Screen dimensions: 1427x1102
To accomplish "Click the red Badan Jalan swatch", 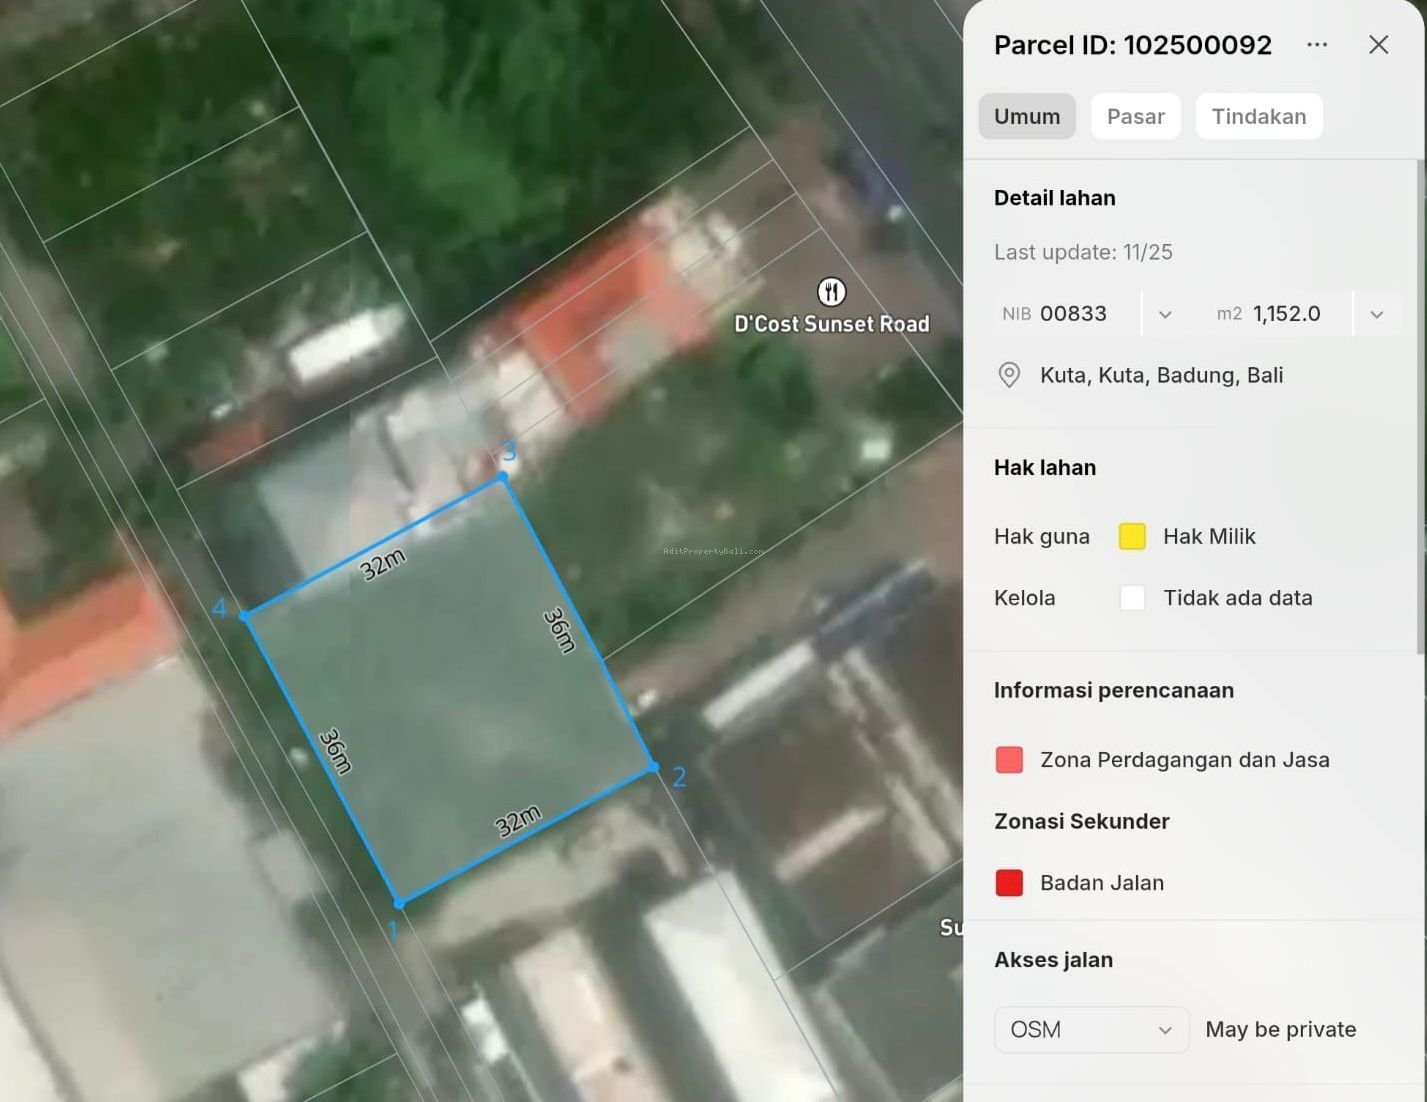I will point(1009,883).
